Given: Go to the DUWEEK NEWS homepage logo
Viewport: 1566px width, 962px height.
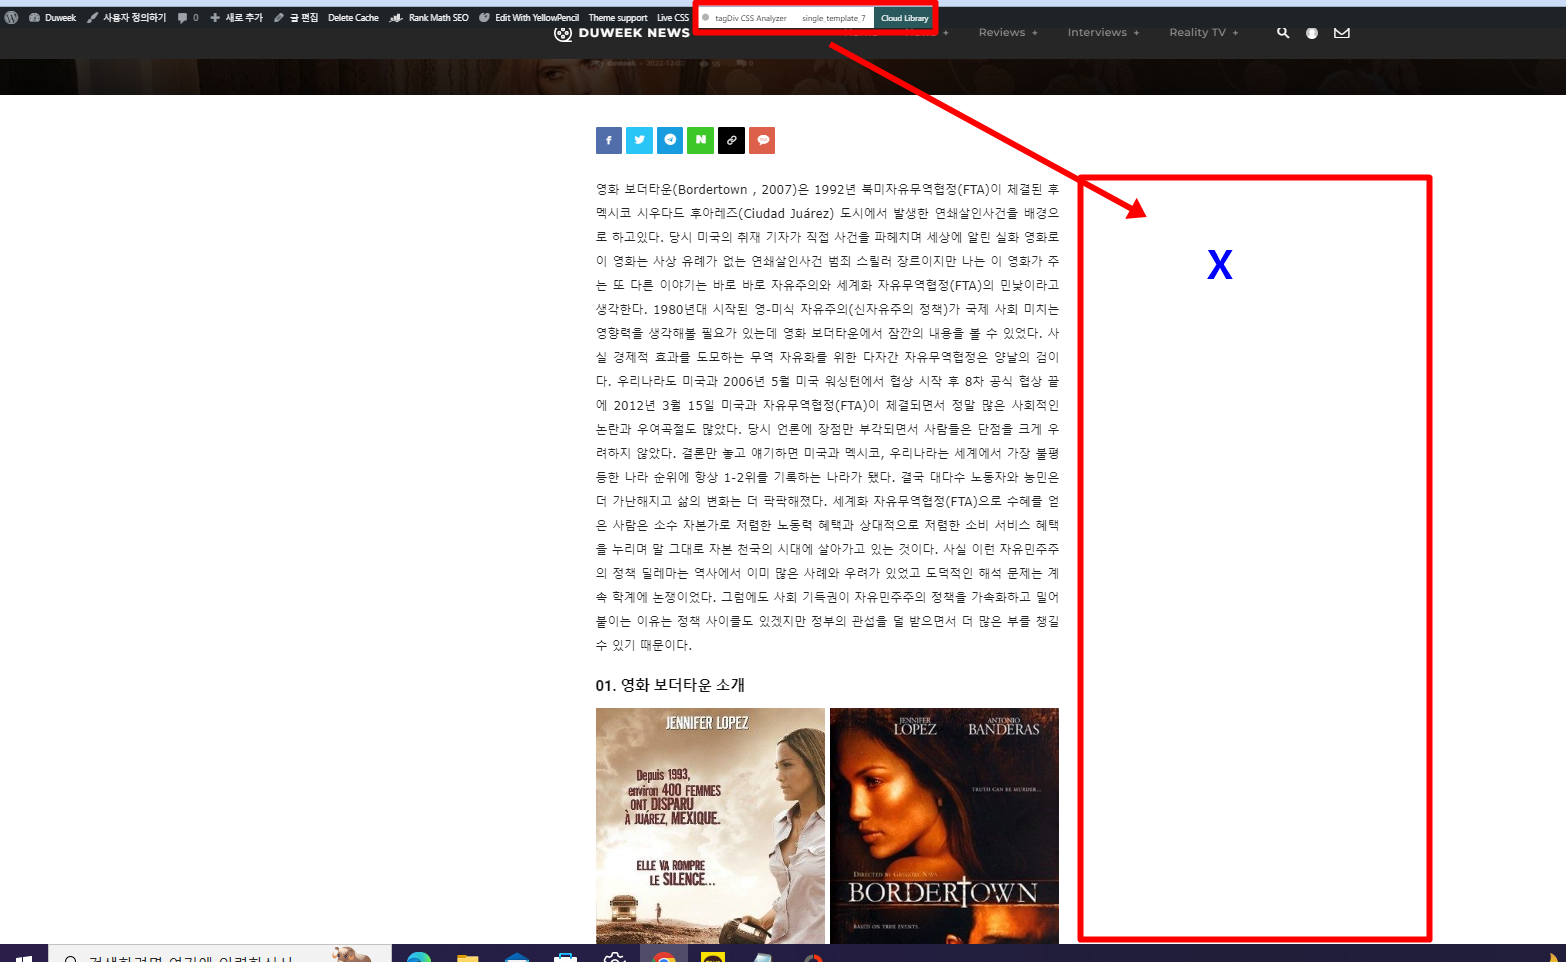Looking at the screenshot, I should pos(622,33).
